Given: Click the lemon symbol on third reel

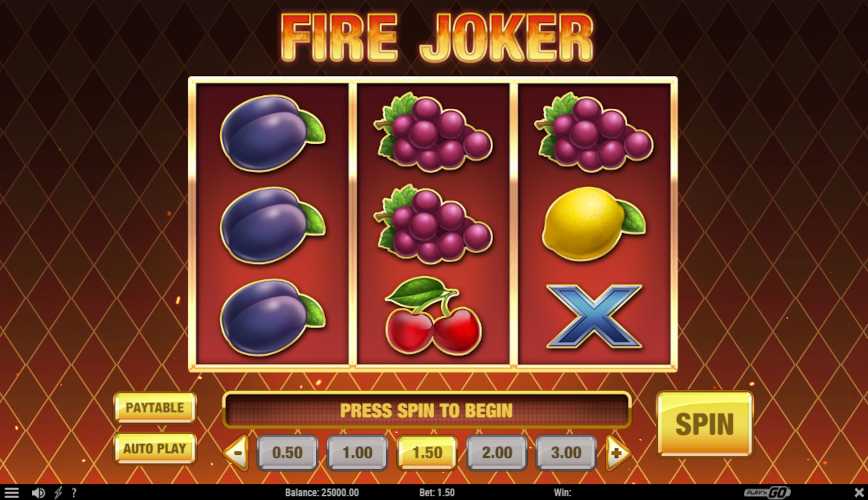Looking at the screenshot, I should pyautogui.click(x=593, y=224).
